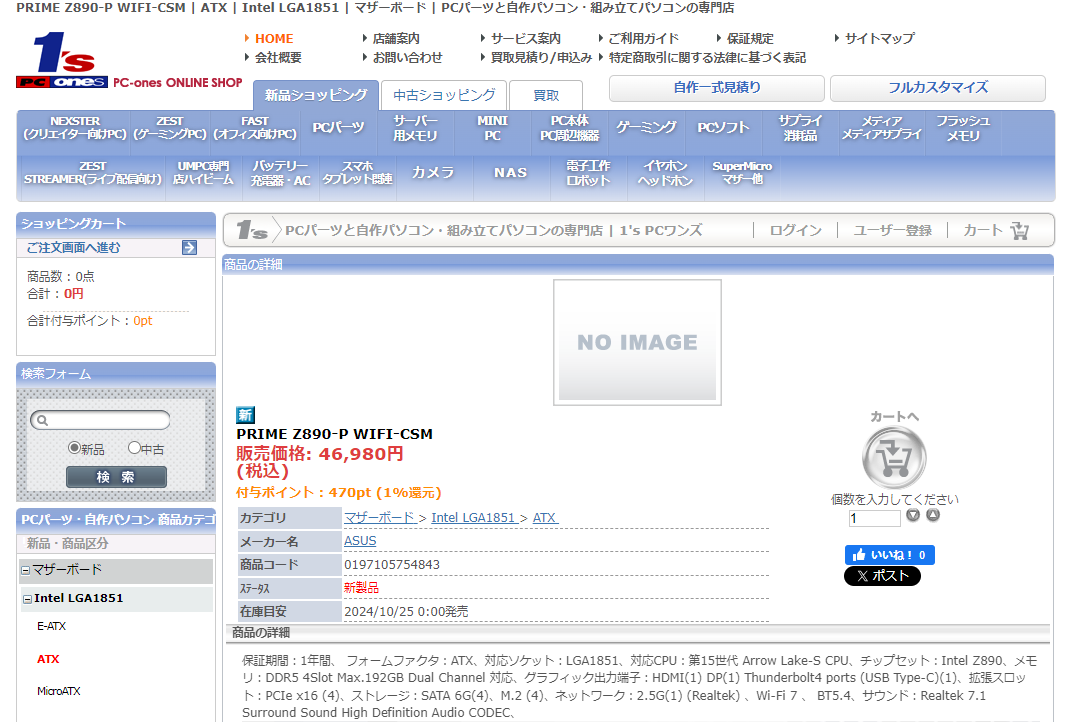This screenshot has width=1073, height=722.
Task: Click the arrow icon beside ご注文画面へ進む
Action: click(x=190, y=248)
